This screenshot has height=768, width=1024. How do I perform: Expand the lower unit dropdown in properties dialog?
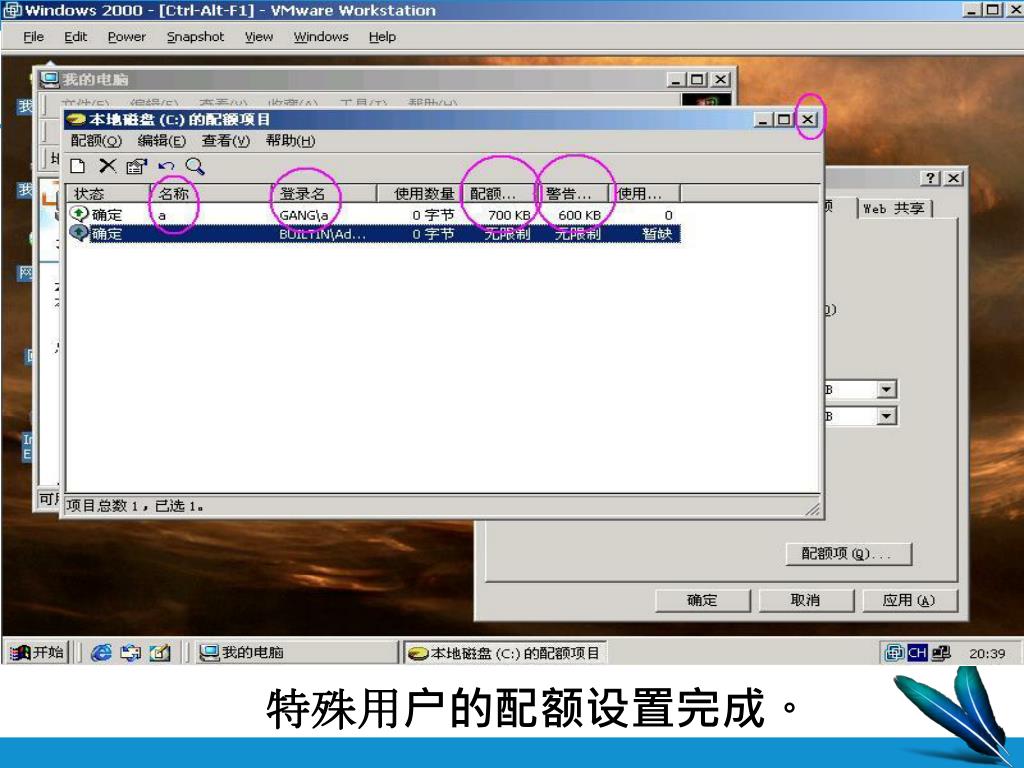pos(886,416)
